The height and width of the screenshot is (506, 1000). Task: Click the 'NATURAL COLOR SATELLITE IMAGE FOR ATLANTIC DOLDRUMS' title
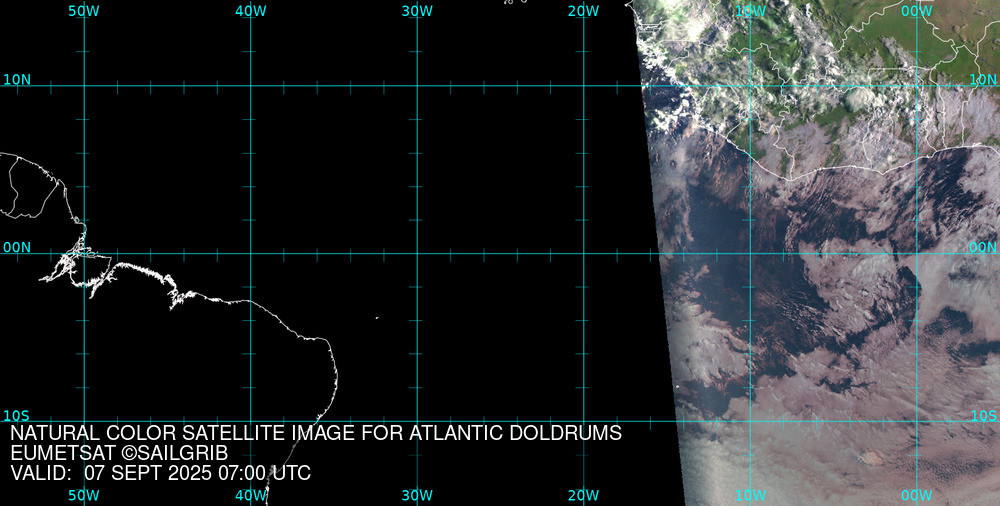pos(316,433)
